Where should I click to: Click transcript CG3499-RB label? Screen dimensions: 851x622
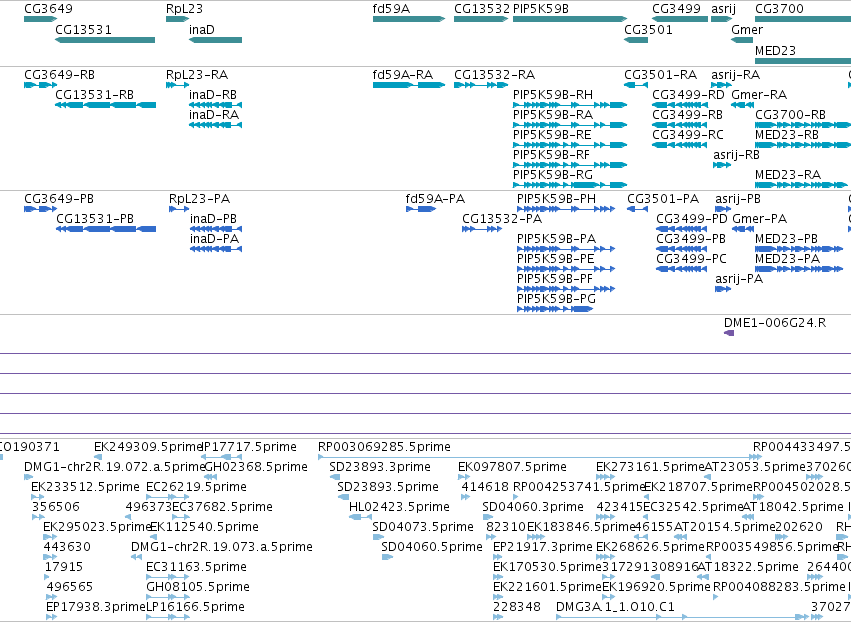[688, 115]
